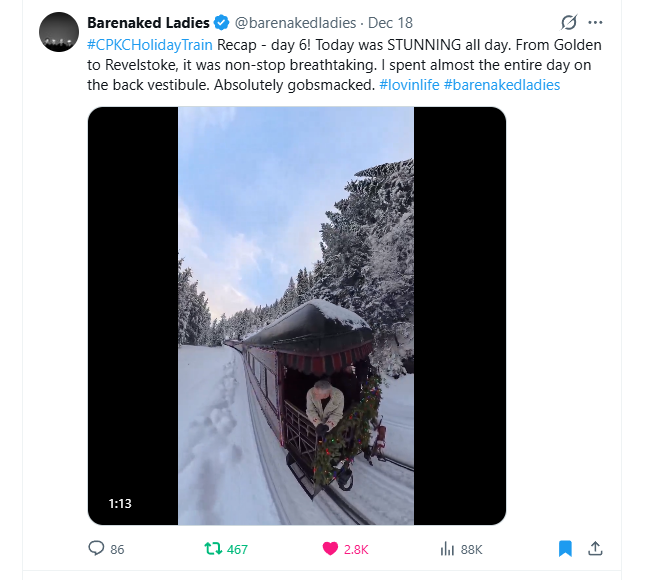Click the 88K views count
The width and height of the screenshot is (649, 580).
tap(471, 549)
